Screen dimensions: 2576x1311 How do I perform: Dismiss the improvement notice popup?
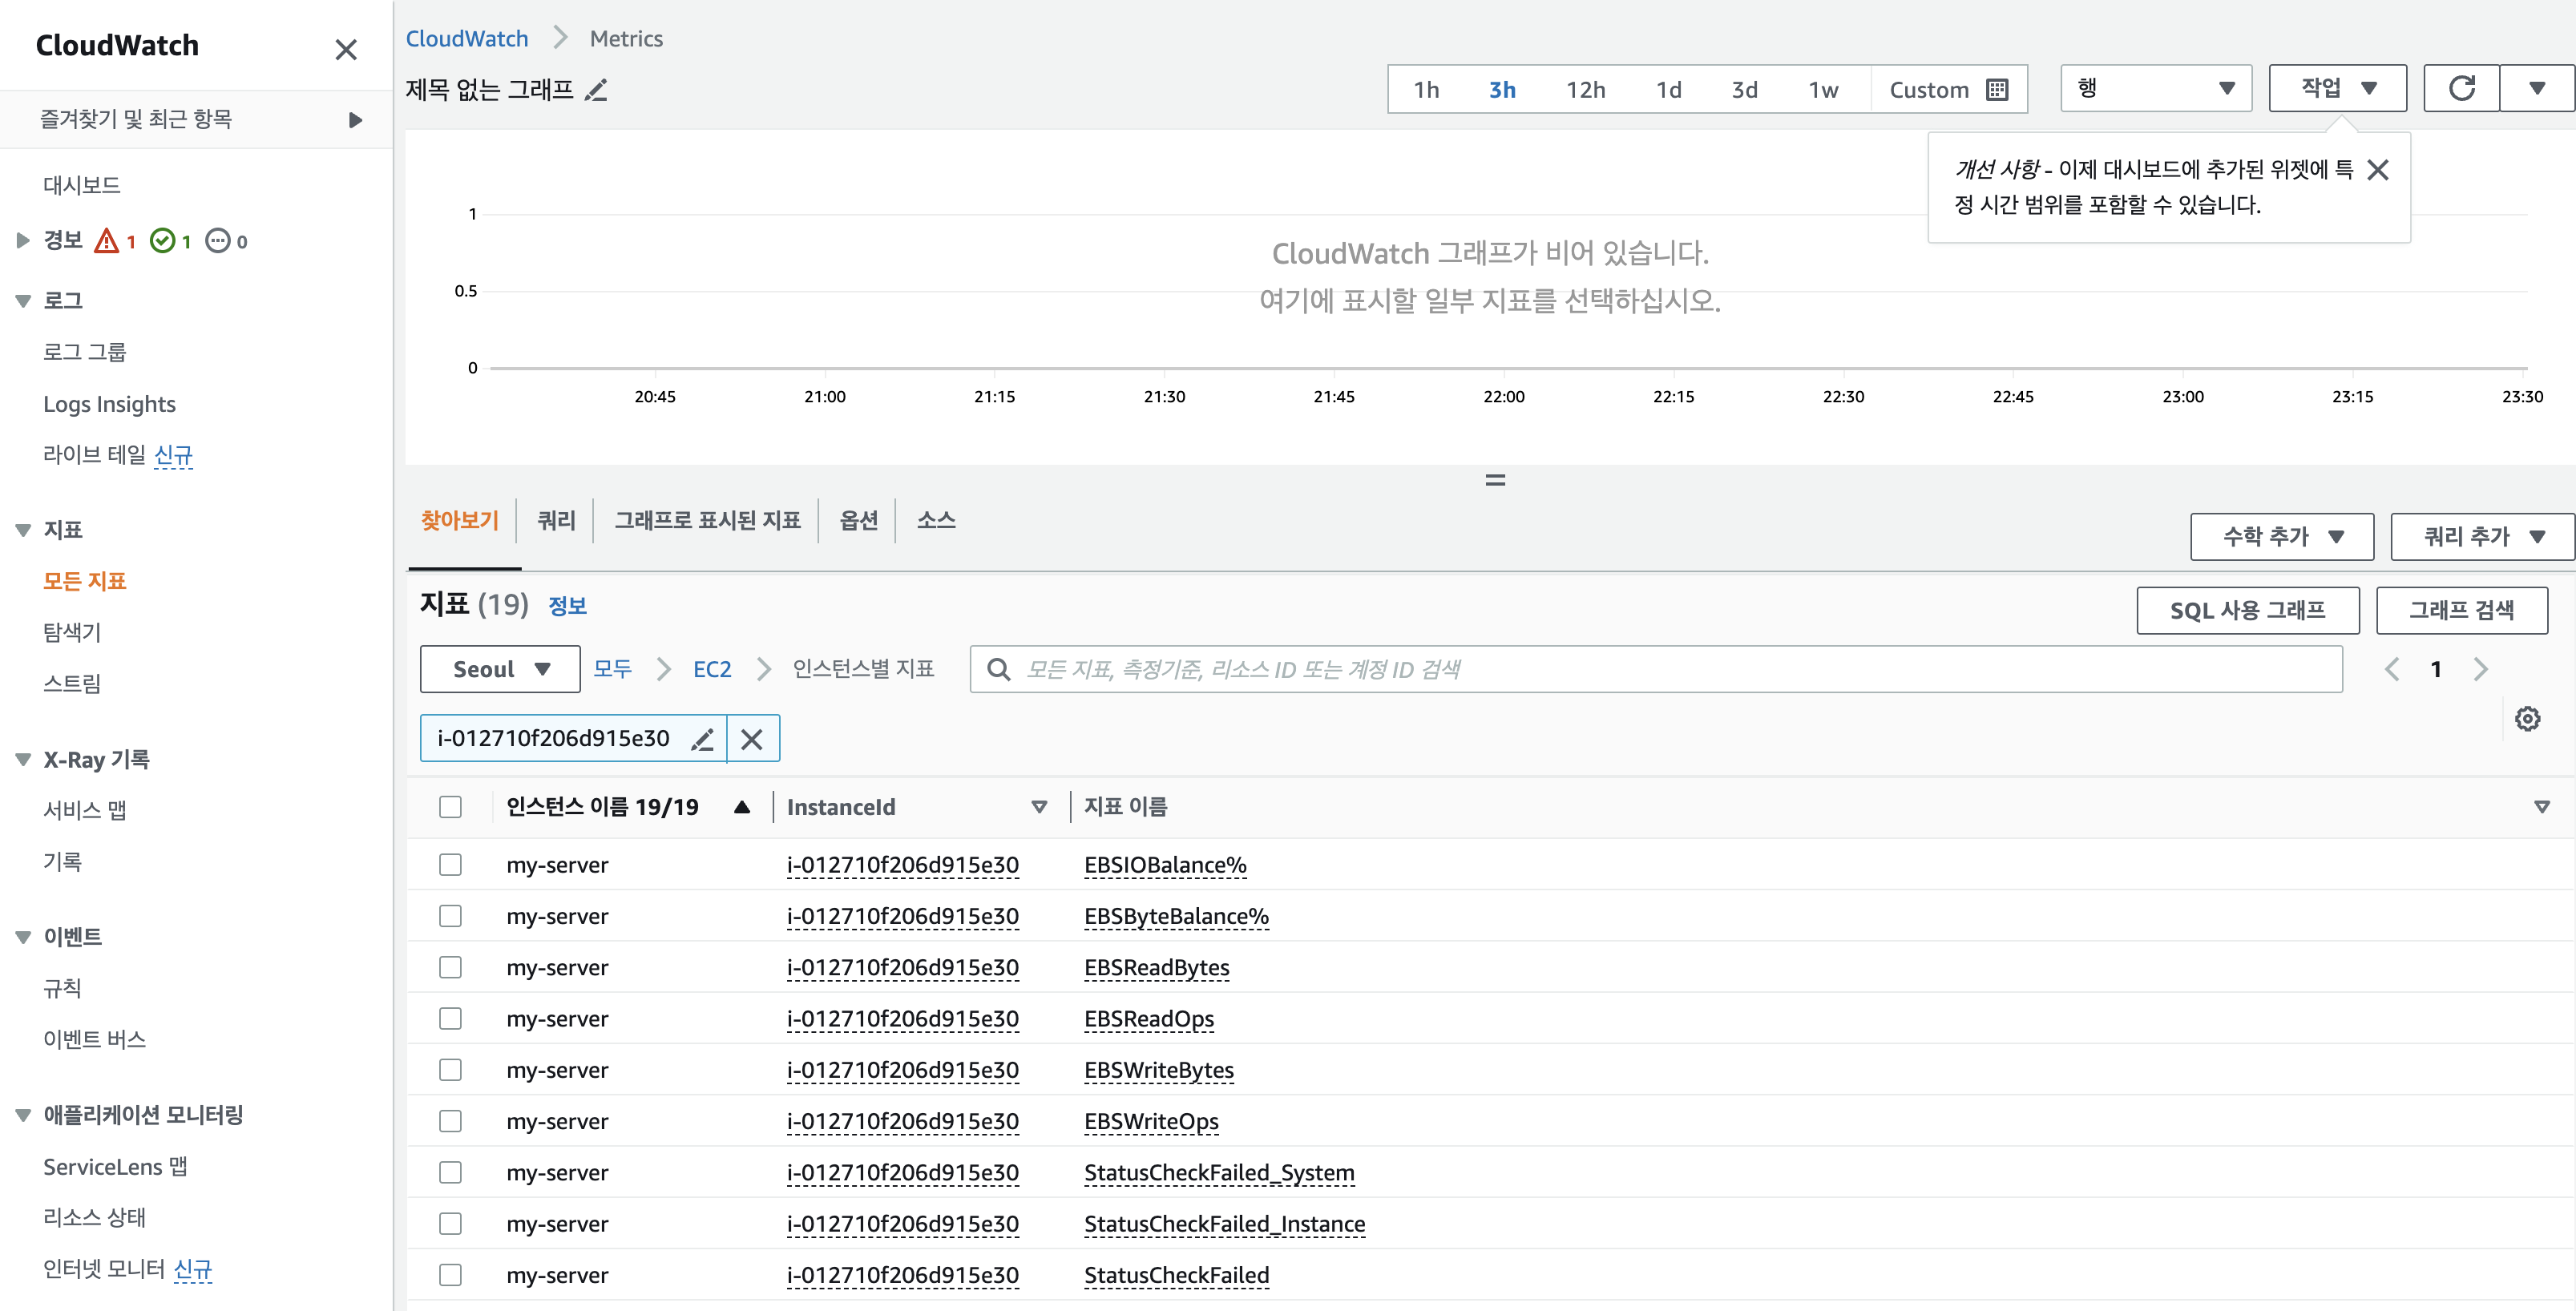[x=2378, y=170]
